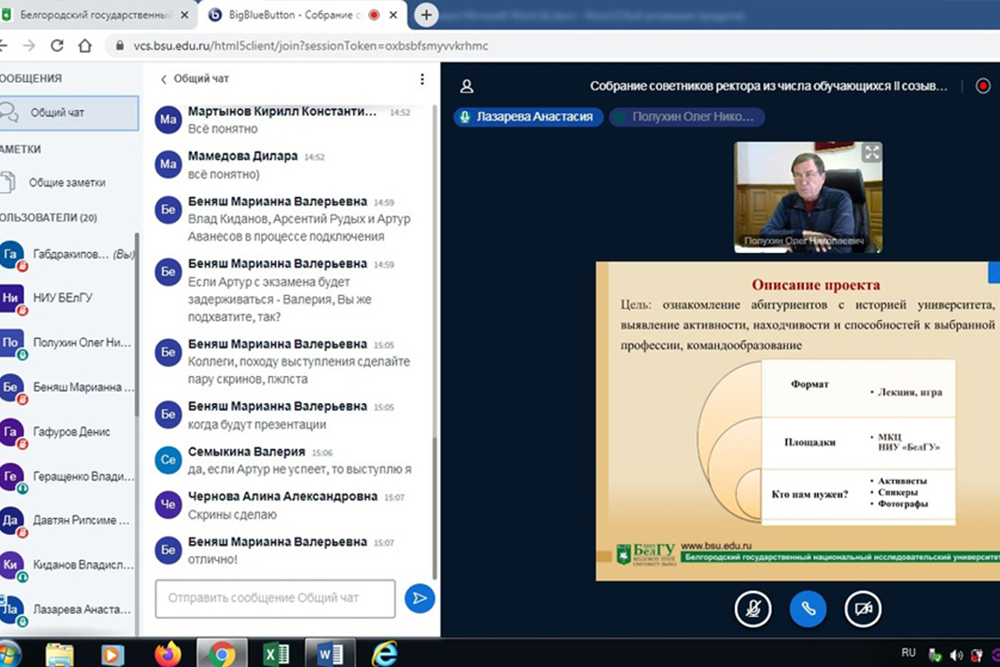Click the recording indicator in the meeting header
Image resolution: width=1000 pixels, height=667 pixels.
pos(982,86)
